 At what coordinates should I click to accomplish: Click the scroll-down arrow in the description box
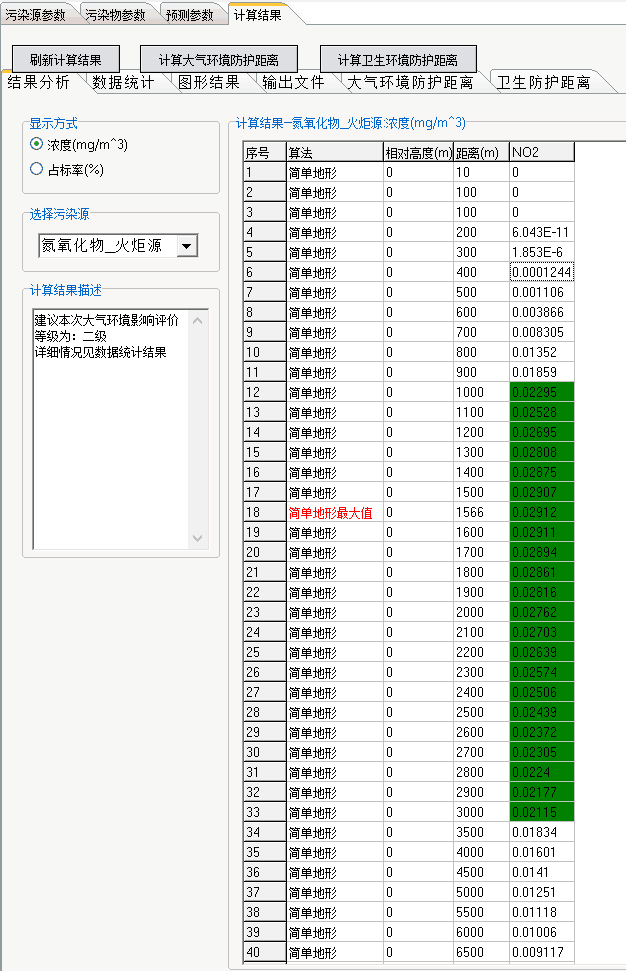tap(198, 538)
